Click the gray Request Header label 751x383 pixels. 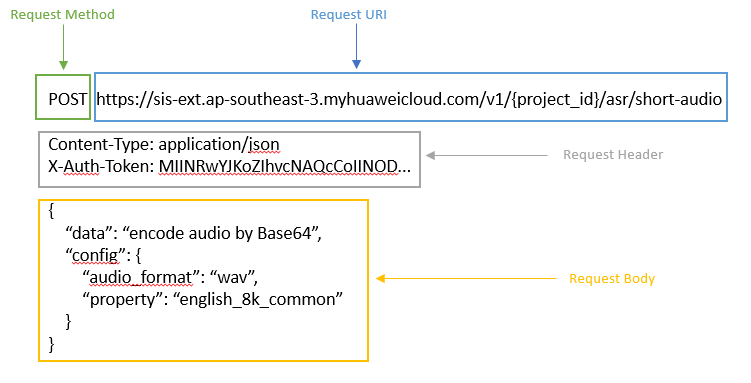(x=613, y=155)
